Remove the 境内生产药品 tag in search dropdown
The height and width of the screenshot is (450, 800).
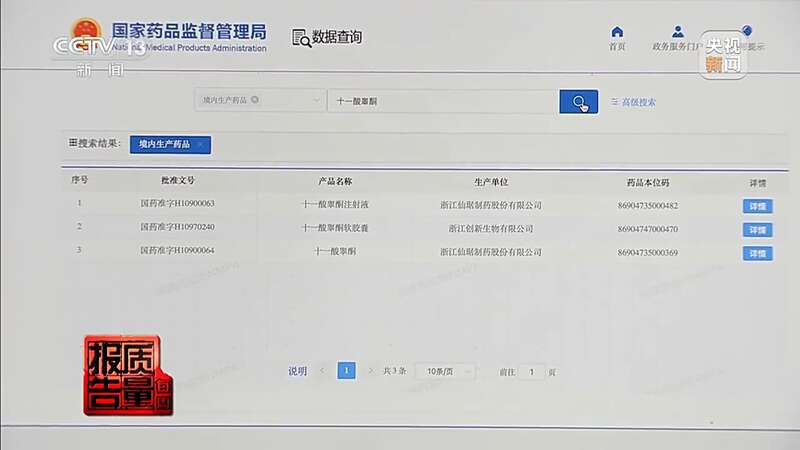tap(255, 100)
